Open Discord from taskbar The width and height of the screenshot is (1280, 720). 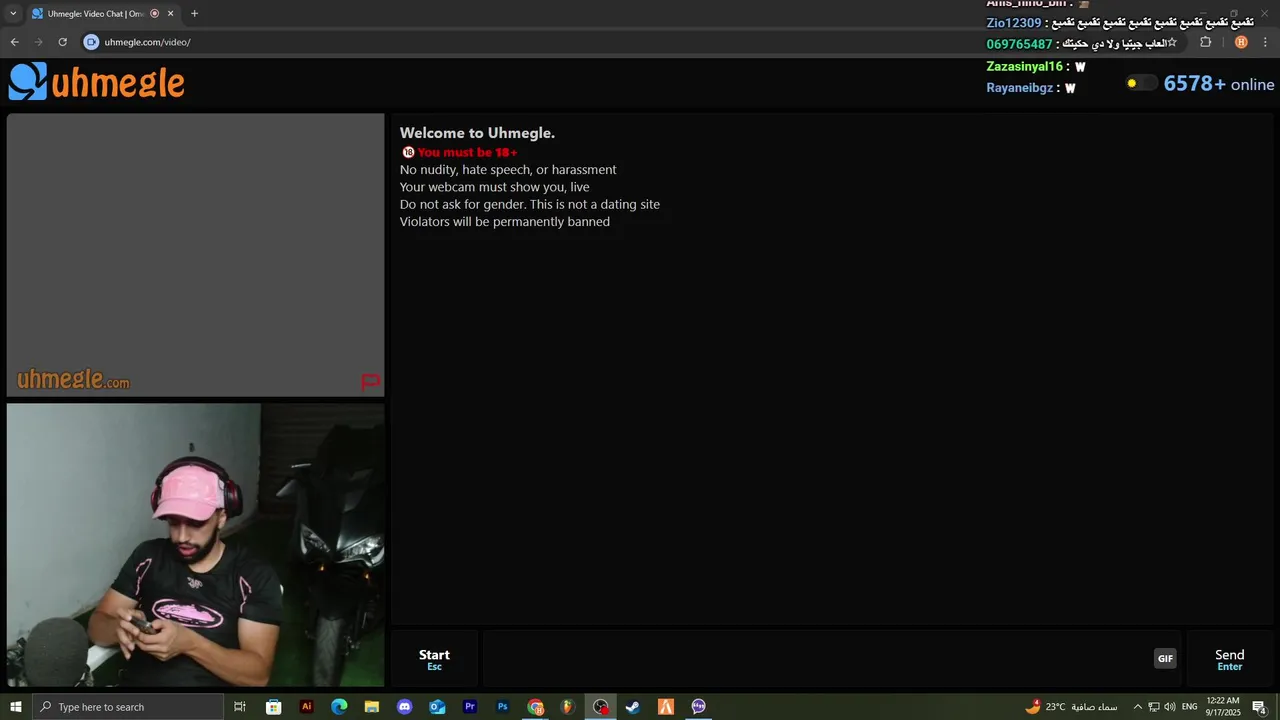pyautogui.click(x=404, y=707)
